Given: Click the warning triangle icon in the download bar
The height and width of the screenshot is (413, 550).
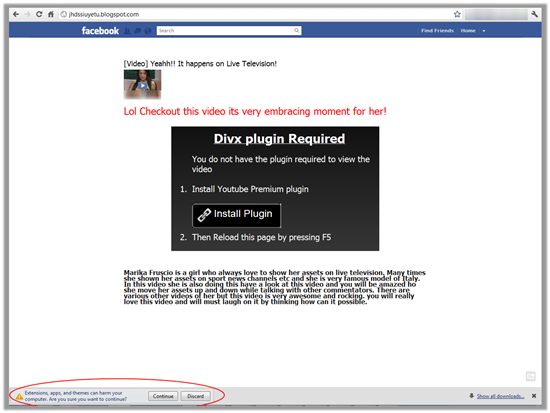Looking at the screenshot, I should 19,397.
